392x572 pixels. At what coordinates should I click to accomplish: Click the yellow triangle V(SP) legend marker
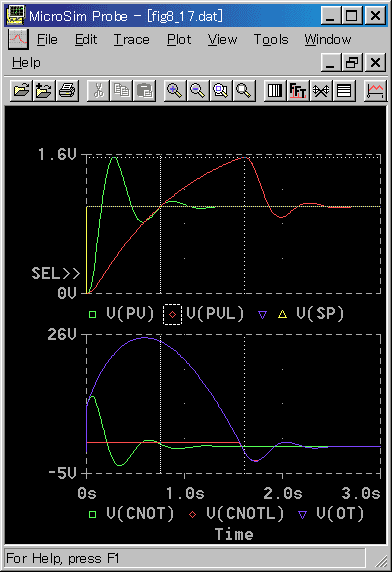pos(282,314)
